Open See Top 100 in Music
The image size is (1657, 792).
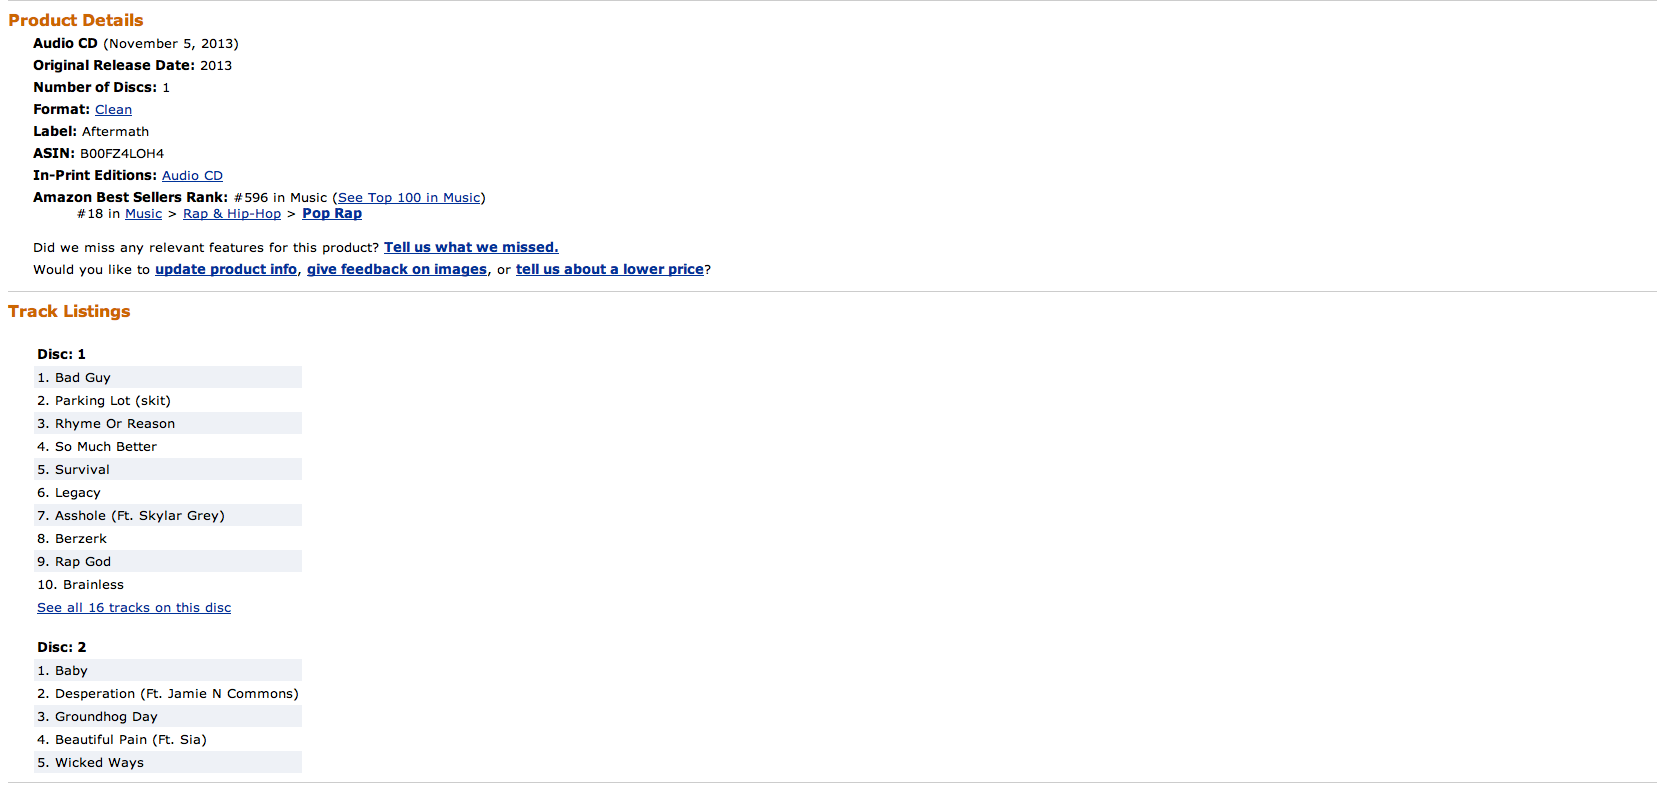click(409, 198)
